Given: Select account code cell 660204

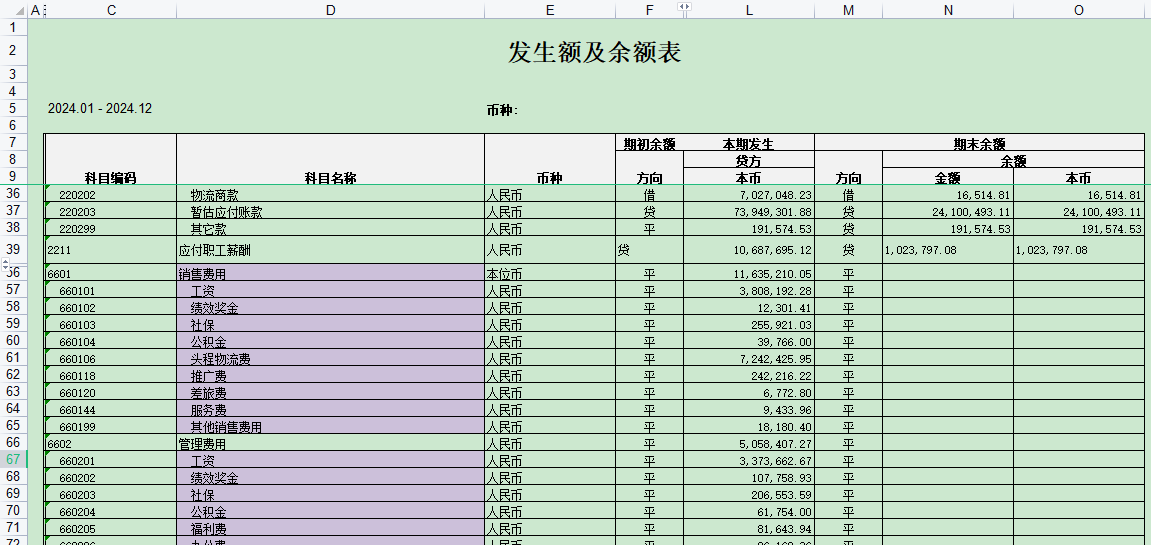Looking at the screenshot, I should pos(111,511).
